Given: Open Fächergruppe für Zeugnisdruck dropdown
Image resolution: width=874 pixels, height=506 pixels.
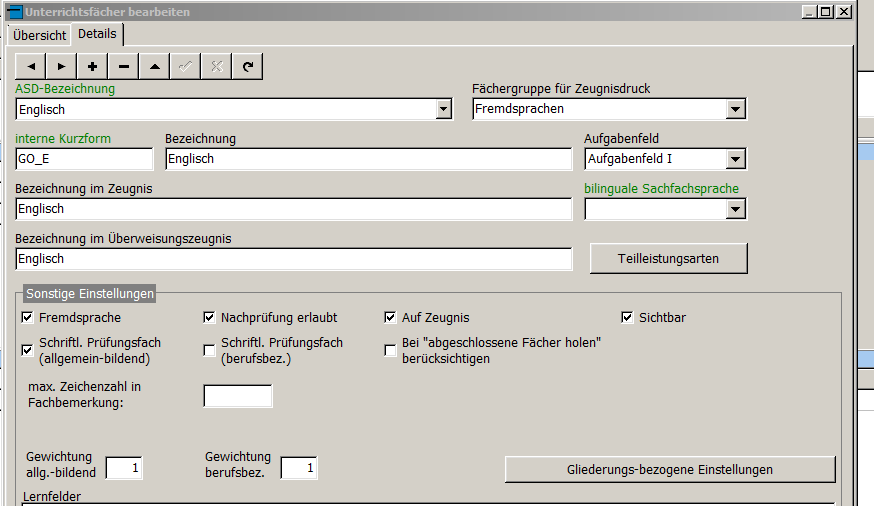Looking at the screenshot, I should pyautogui.click(x=736, y=109).
